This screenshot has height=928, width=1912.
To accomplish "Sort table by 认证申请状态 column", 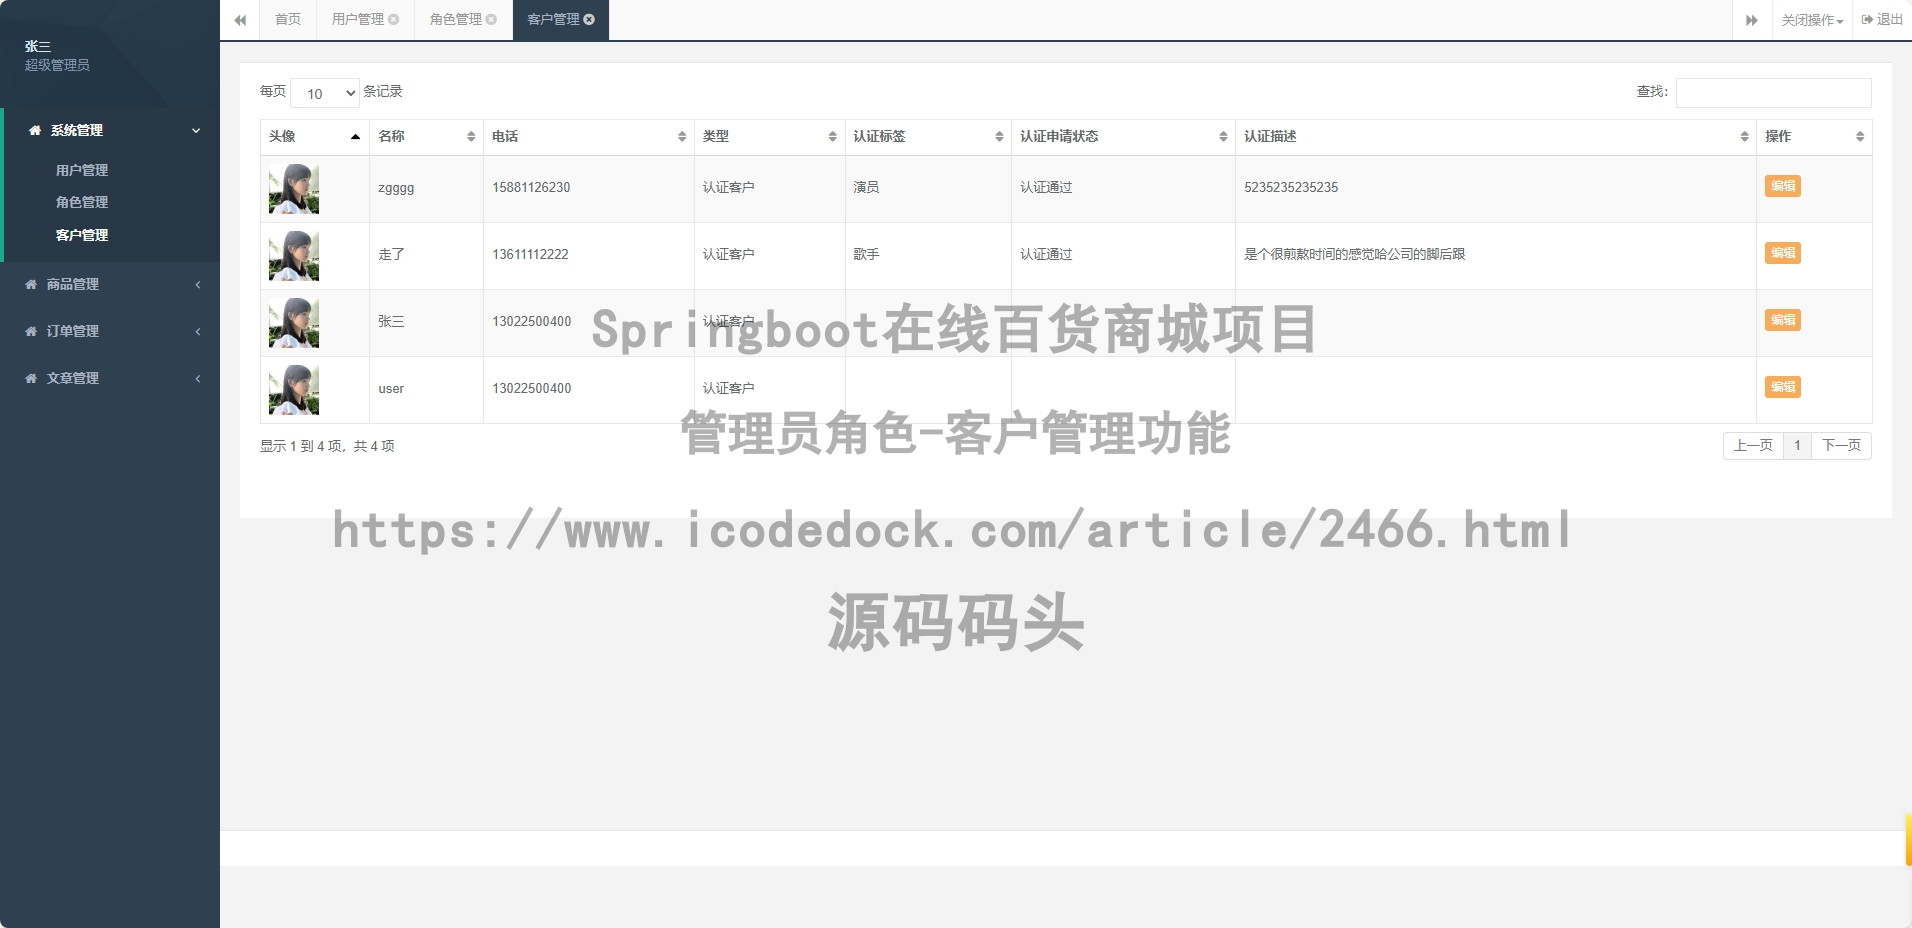I will pyautogui.click(x=1123, y=137).
